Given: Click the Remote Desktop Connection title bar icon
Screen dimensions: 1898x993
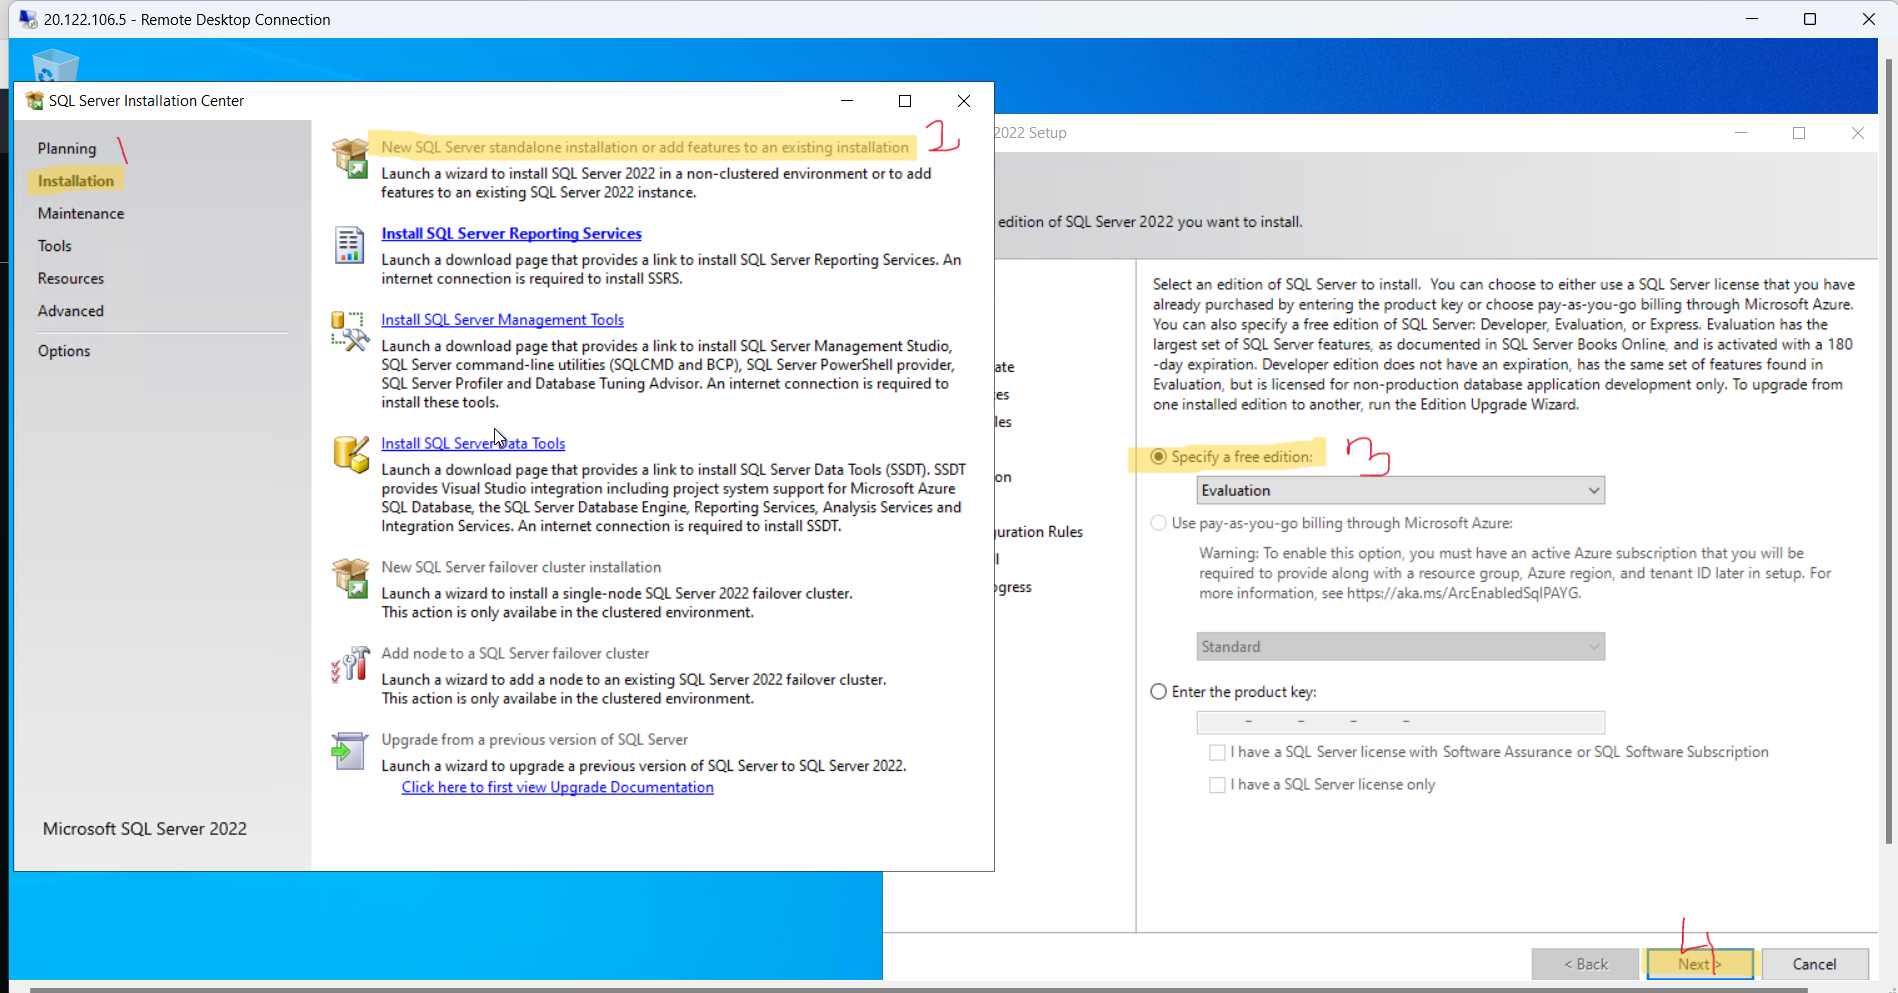Looking at the screenshot, I should pos(28,19).
